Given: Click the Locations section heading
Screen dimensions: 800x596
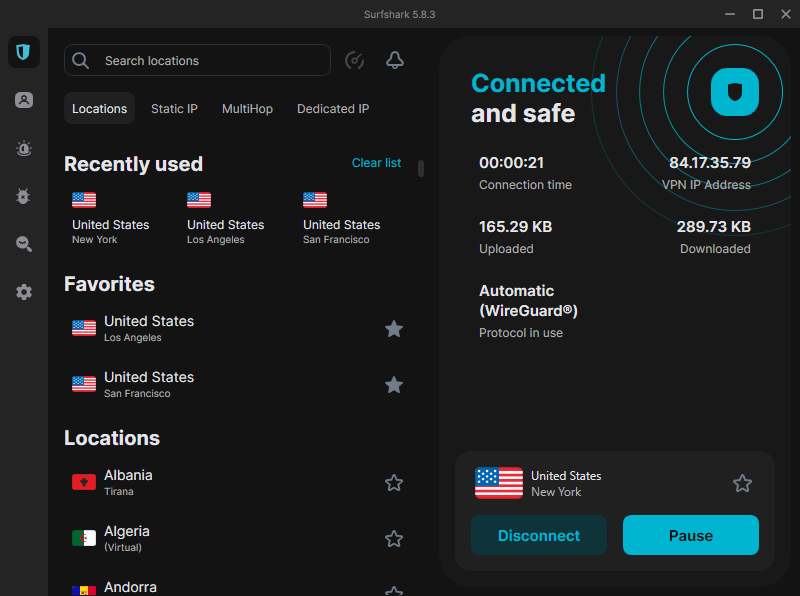Looking at the screenshot, I should 112,438.
